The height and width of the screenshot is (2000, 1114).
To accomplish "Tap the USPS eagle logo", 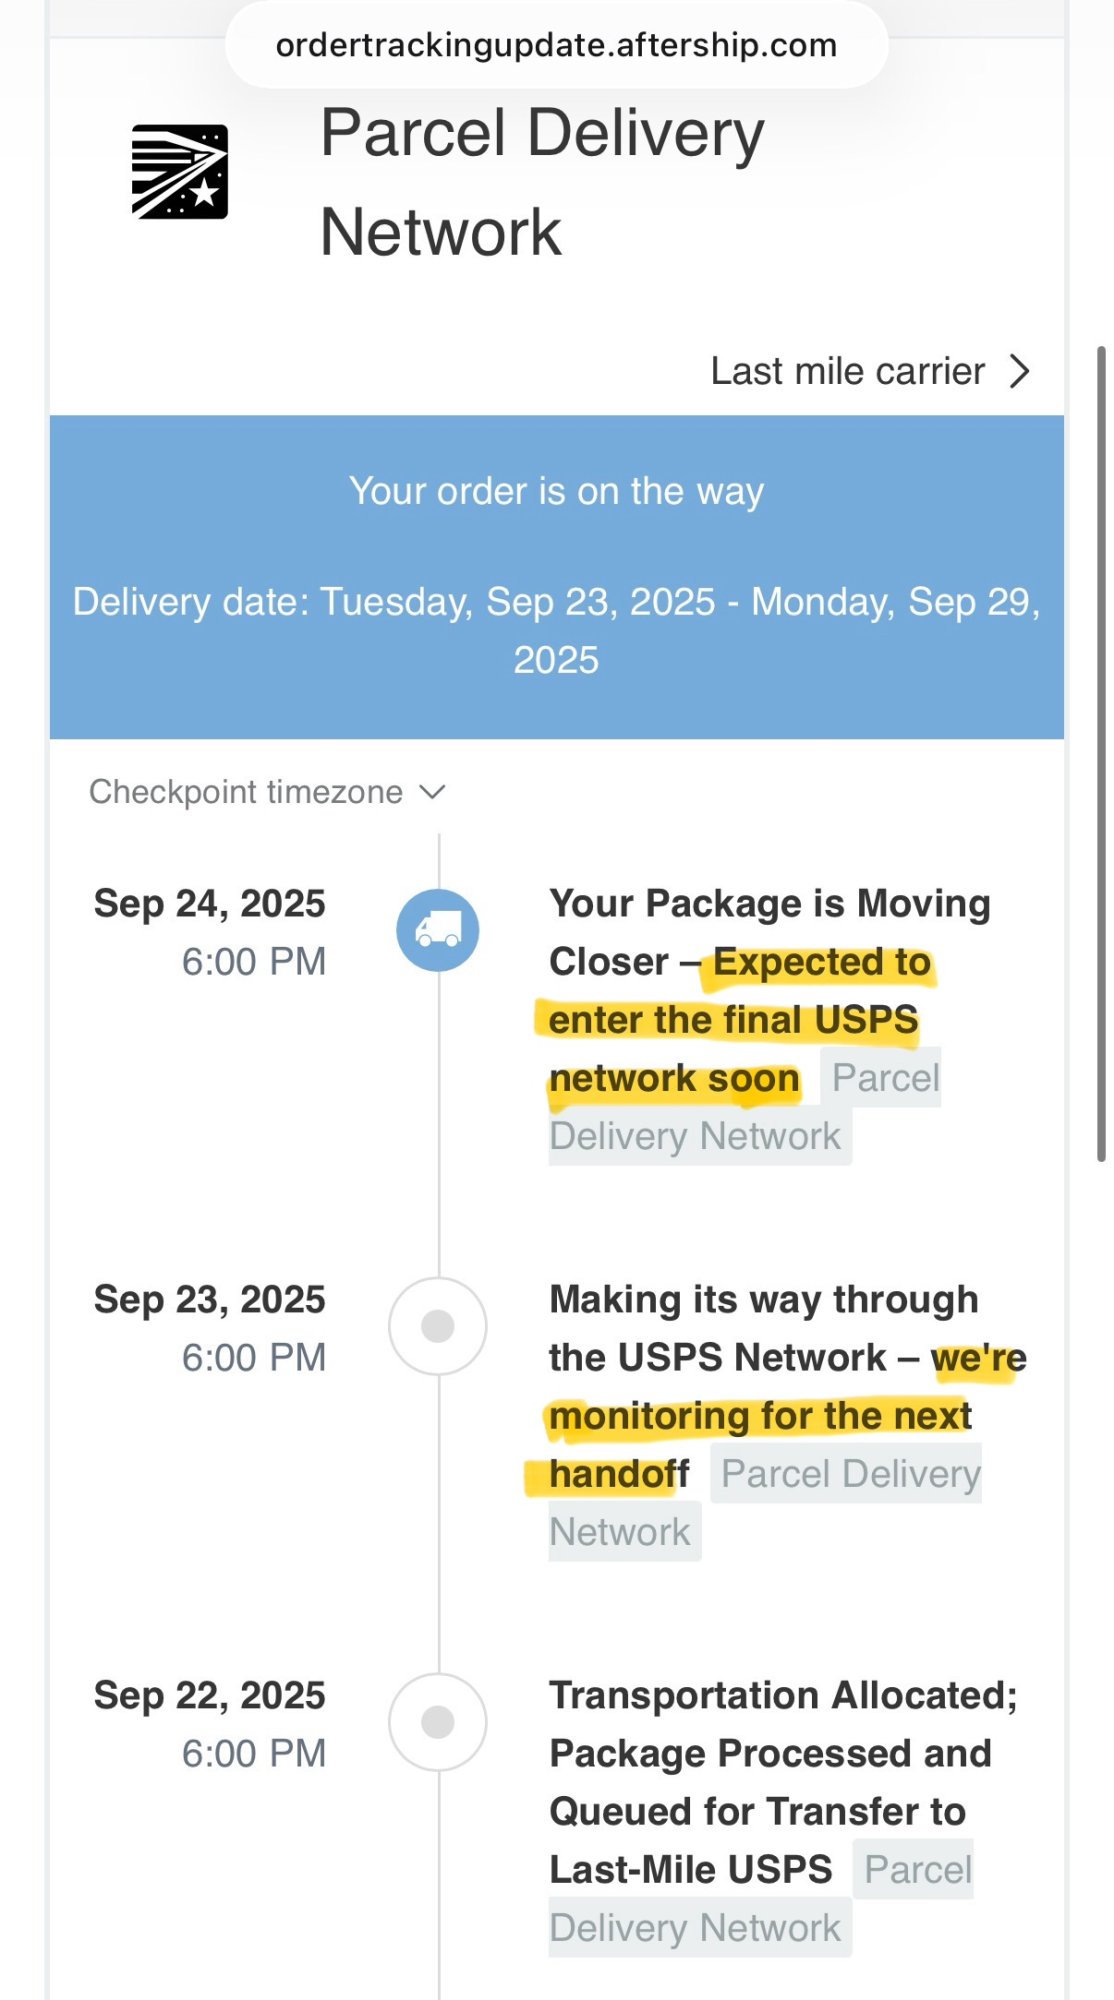I will click(180, 172).
